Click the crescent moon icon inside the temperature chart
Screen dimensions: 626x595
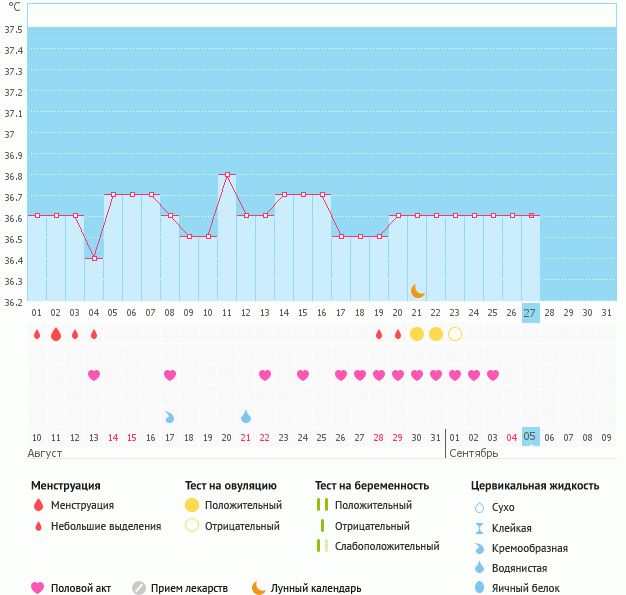pyautogui.click(x=417, y=291)
